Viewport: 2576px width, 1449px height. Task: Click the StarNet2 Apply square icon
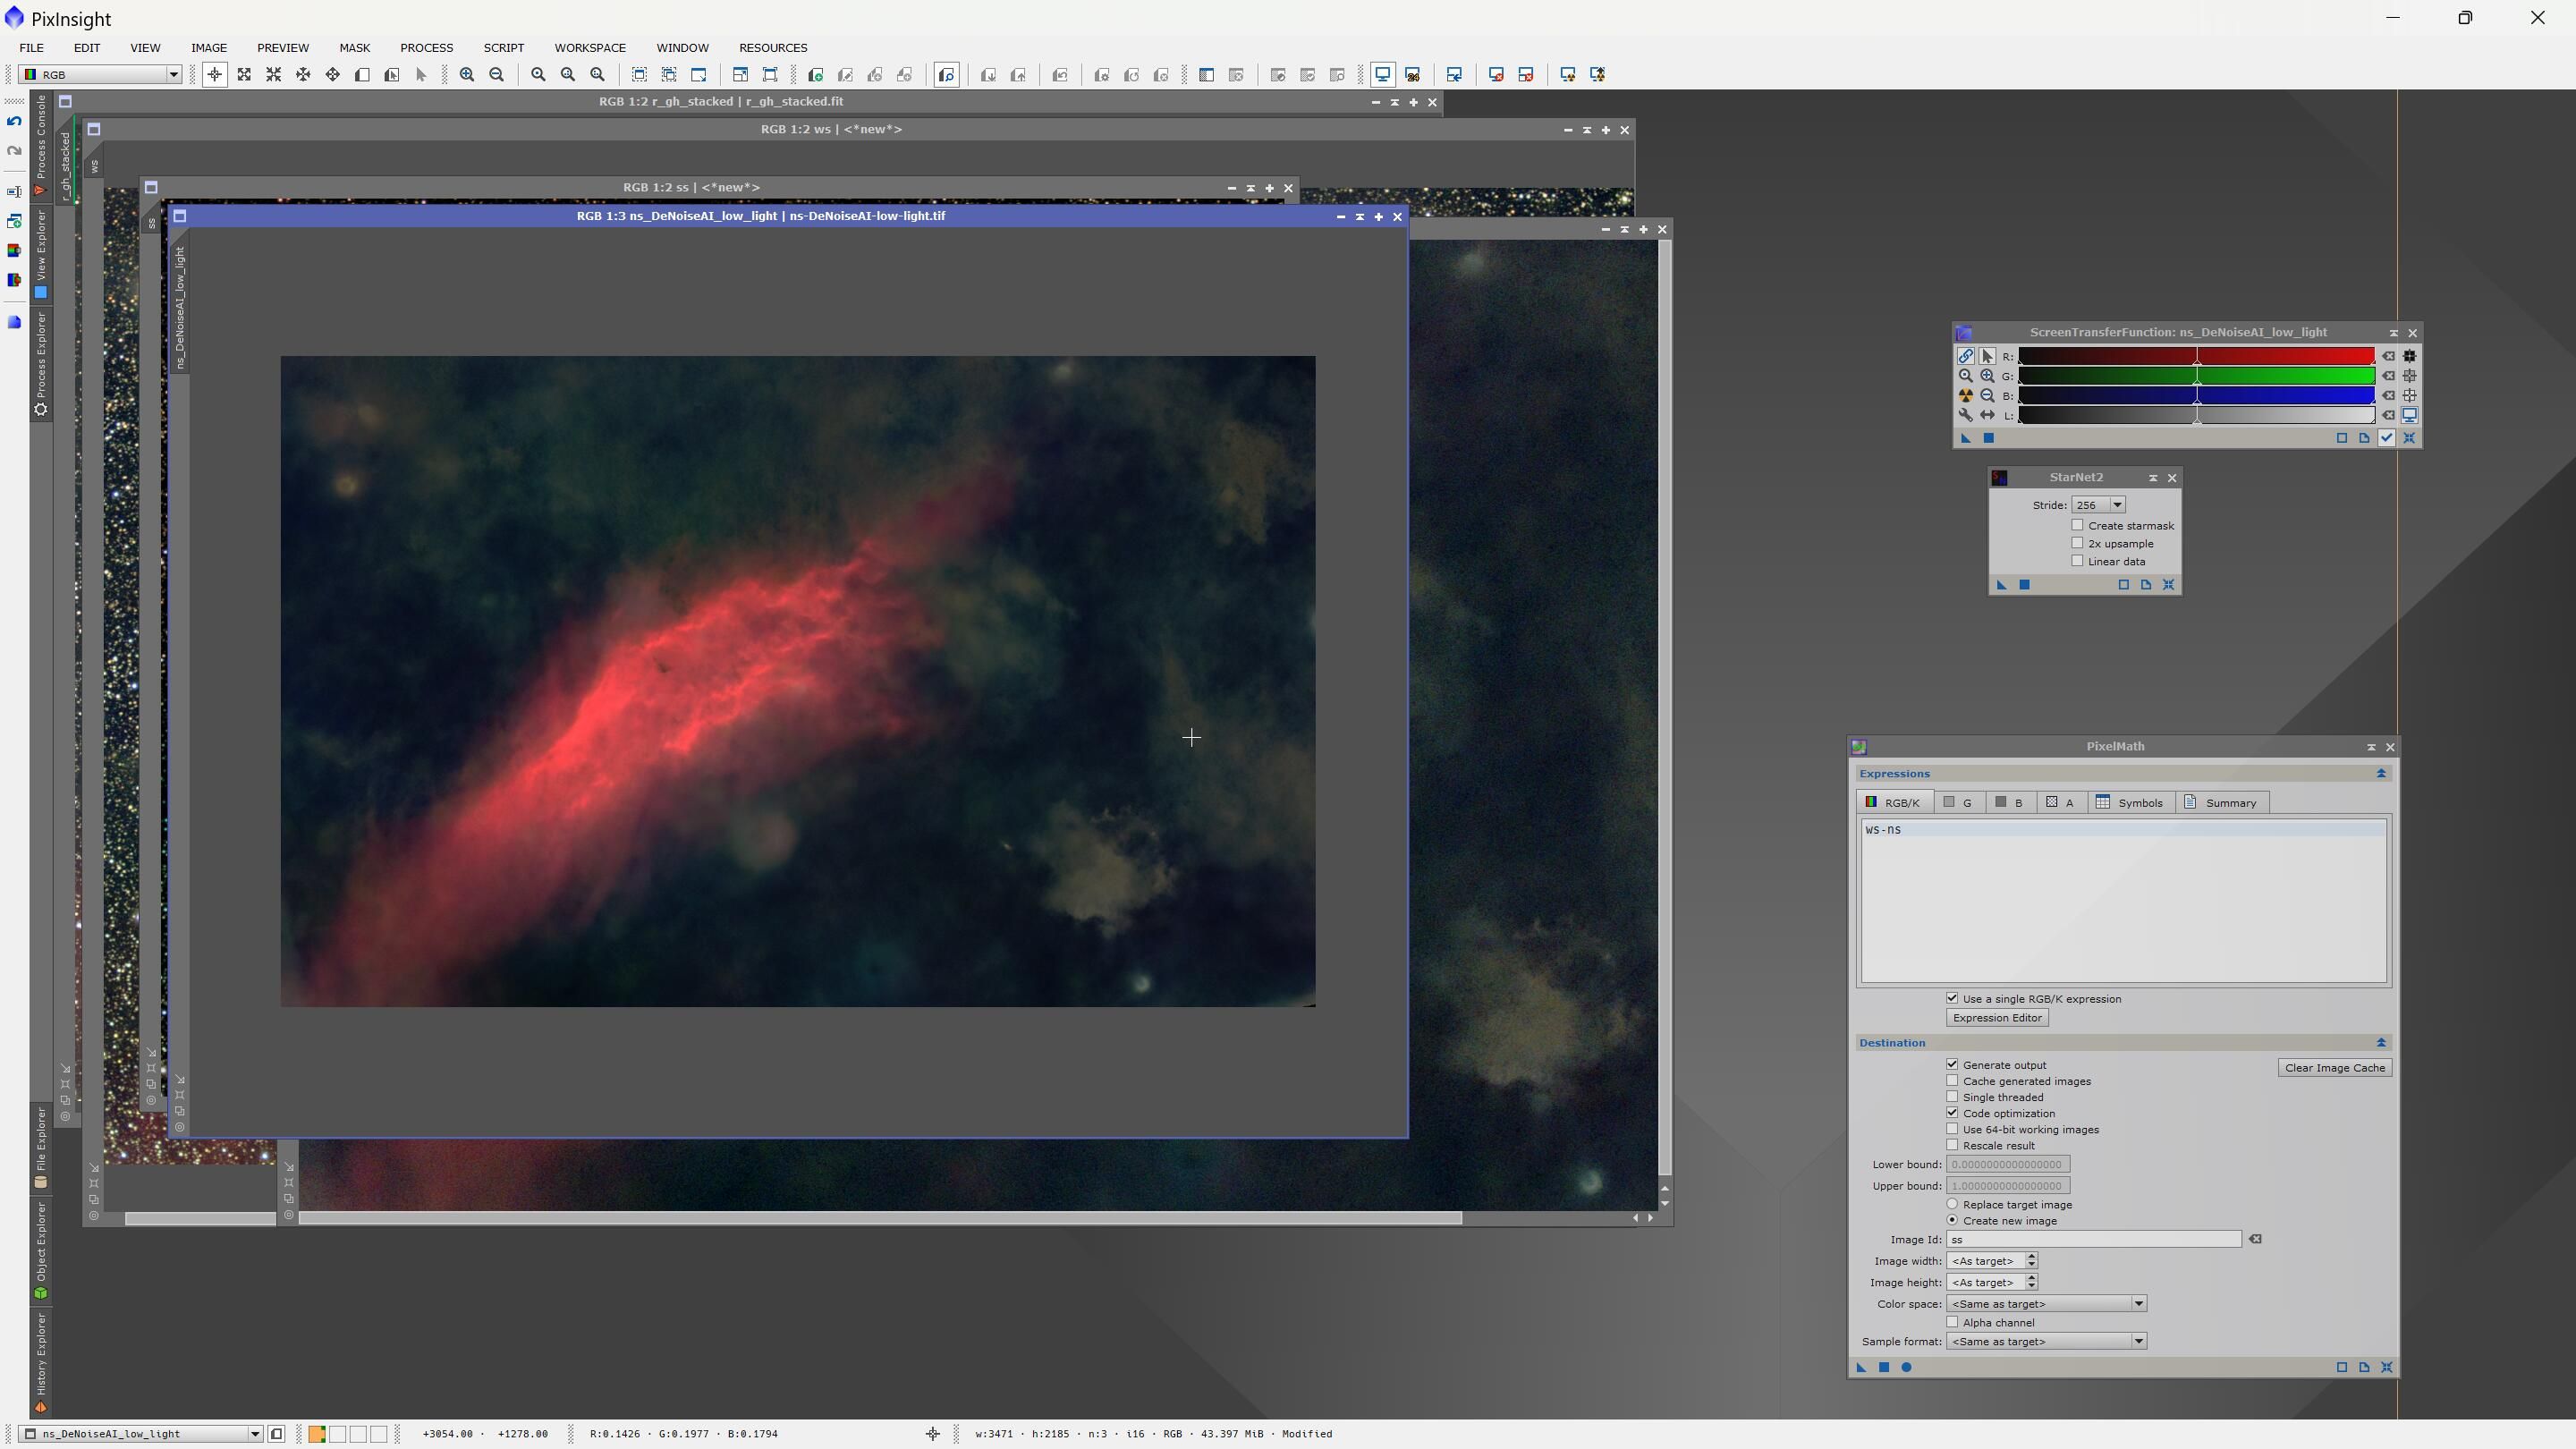coord(2024,585)
